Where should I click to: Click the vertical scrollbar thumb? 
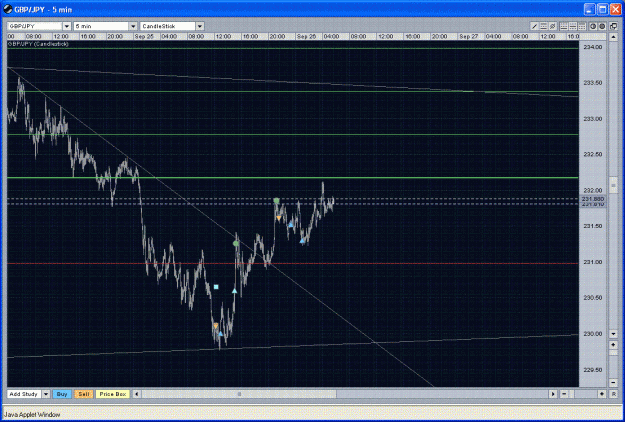pyautogui.click(x=613, y=185)
